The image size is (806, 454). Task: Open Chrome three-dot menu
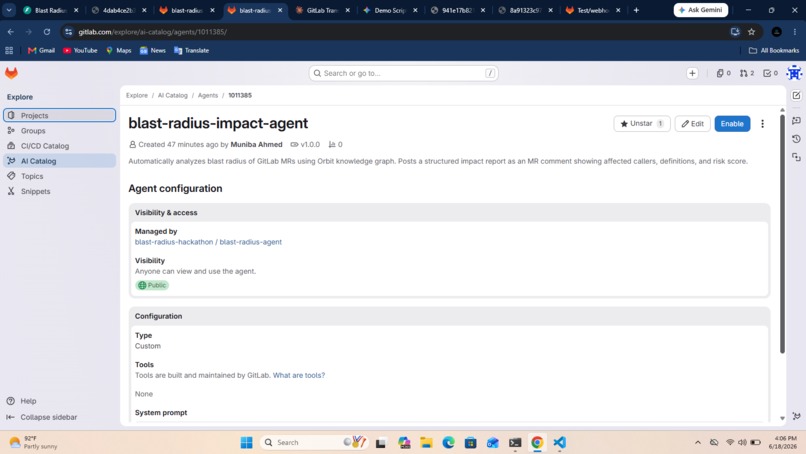pos(795,32)
